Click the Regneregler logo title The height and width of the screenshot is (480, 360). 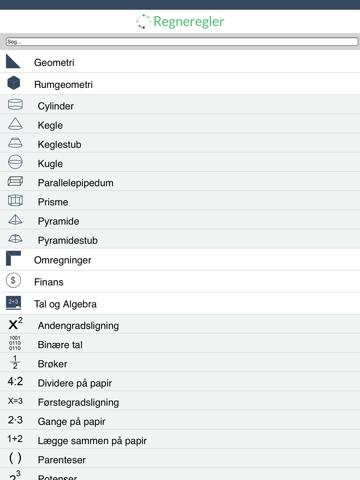pos(180,21)
